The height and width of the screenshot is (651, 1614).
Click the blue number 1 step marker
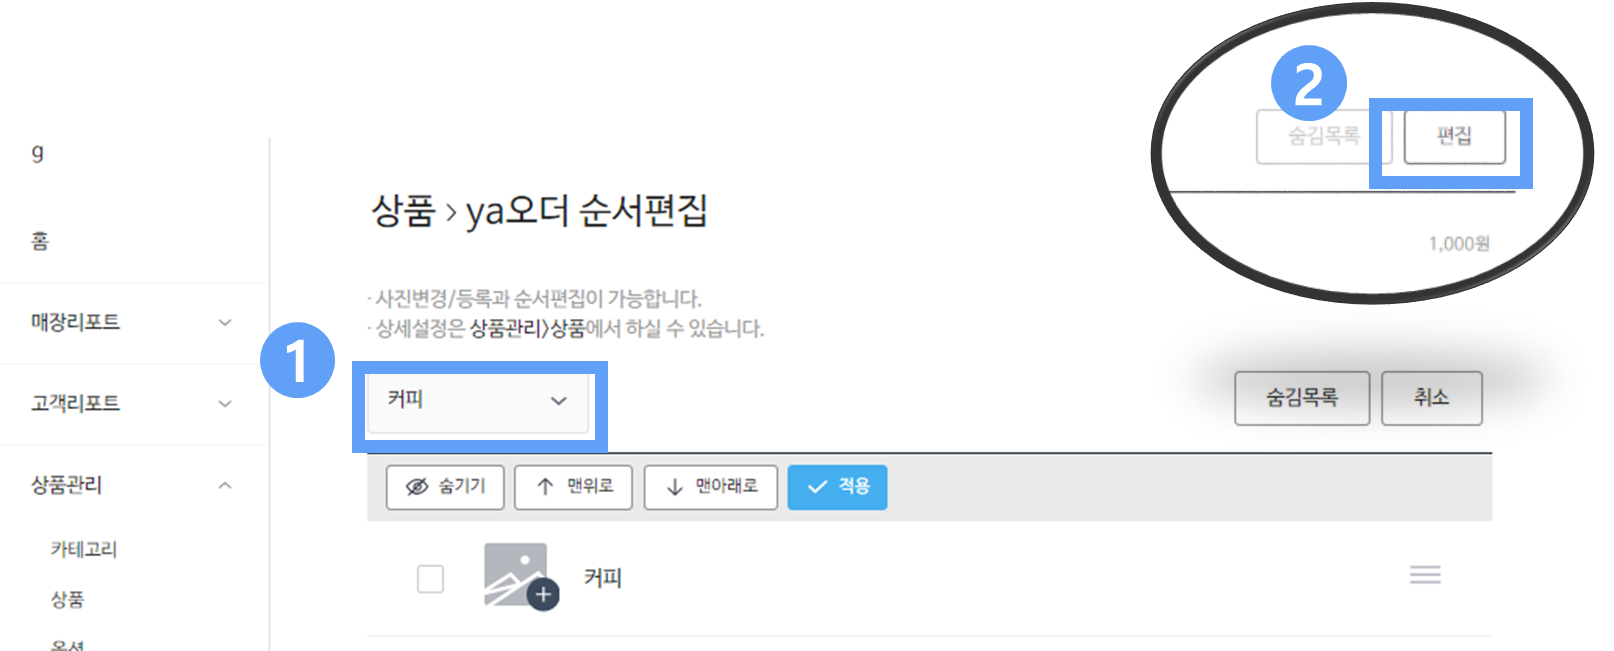pos(297,360)
